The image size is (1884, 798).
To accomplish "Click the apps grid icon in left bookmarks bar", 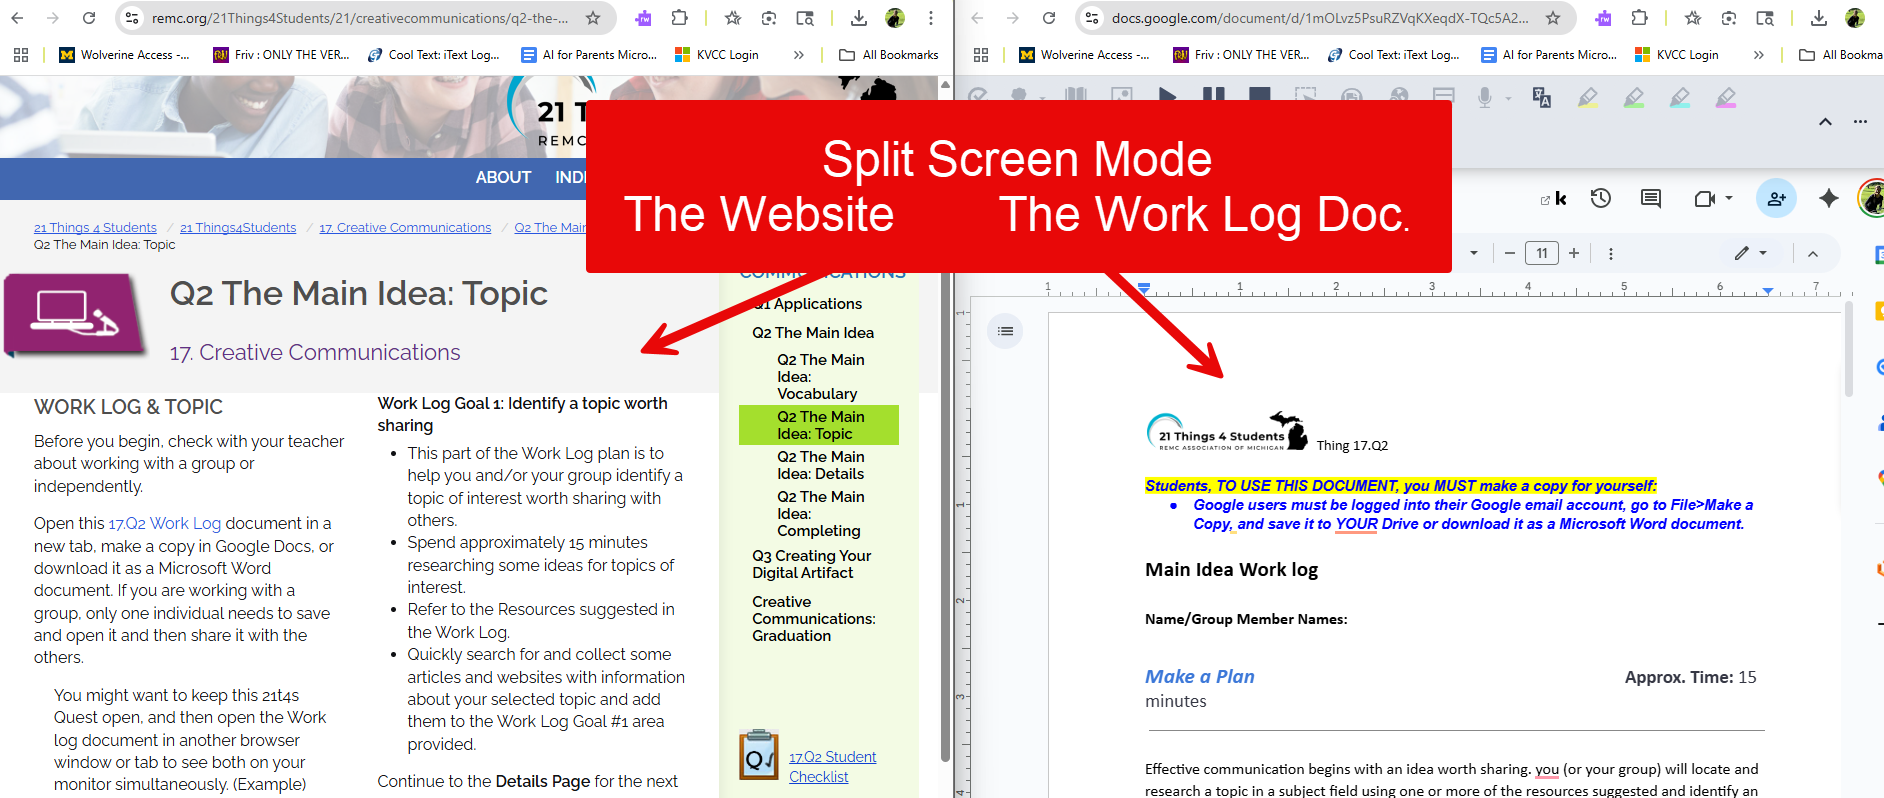I will click(x=21, y=55).
